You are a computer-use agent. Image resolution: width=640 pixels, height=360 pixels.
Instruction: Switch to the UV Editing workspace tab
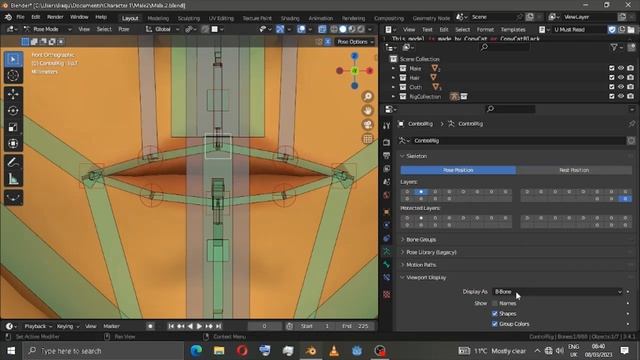click(221, 18)
